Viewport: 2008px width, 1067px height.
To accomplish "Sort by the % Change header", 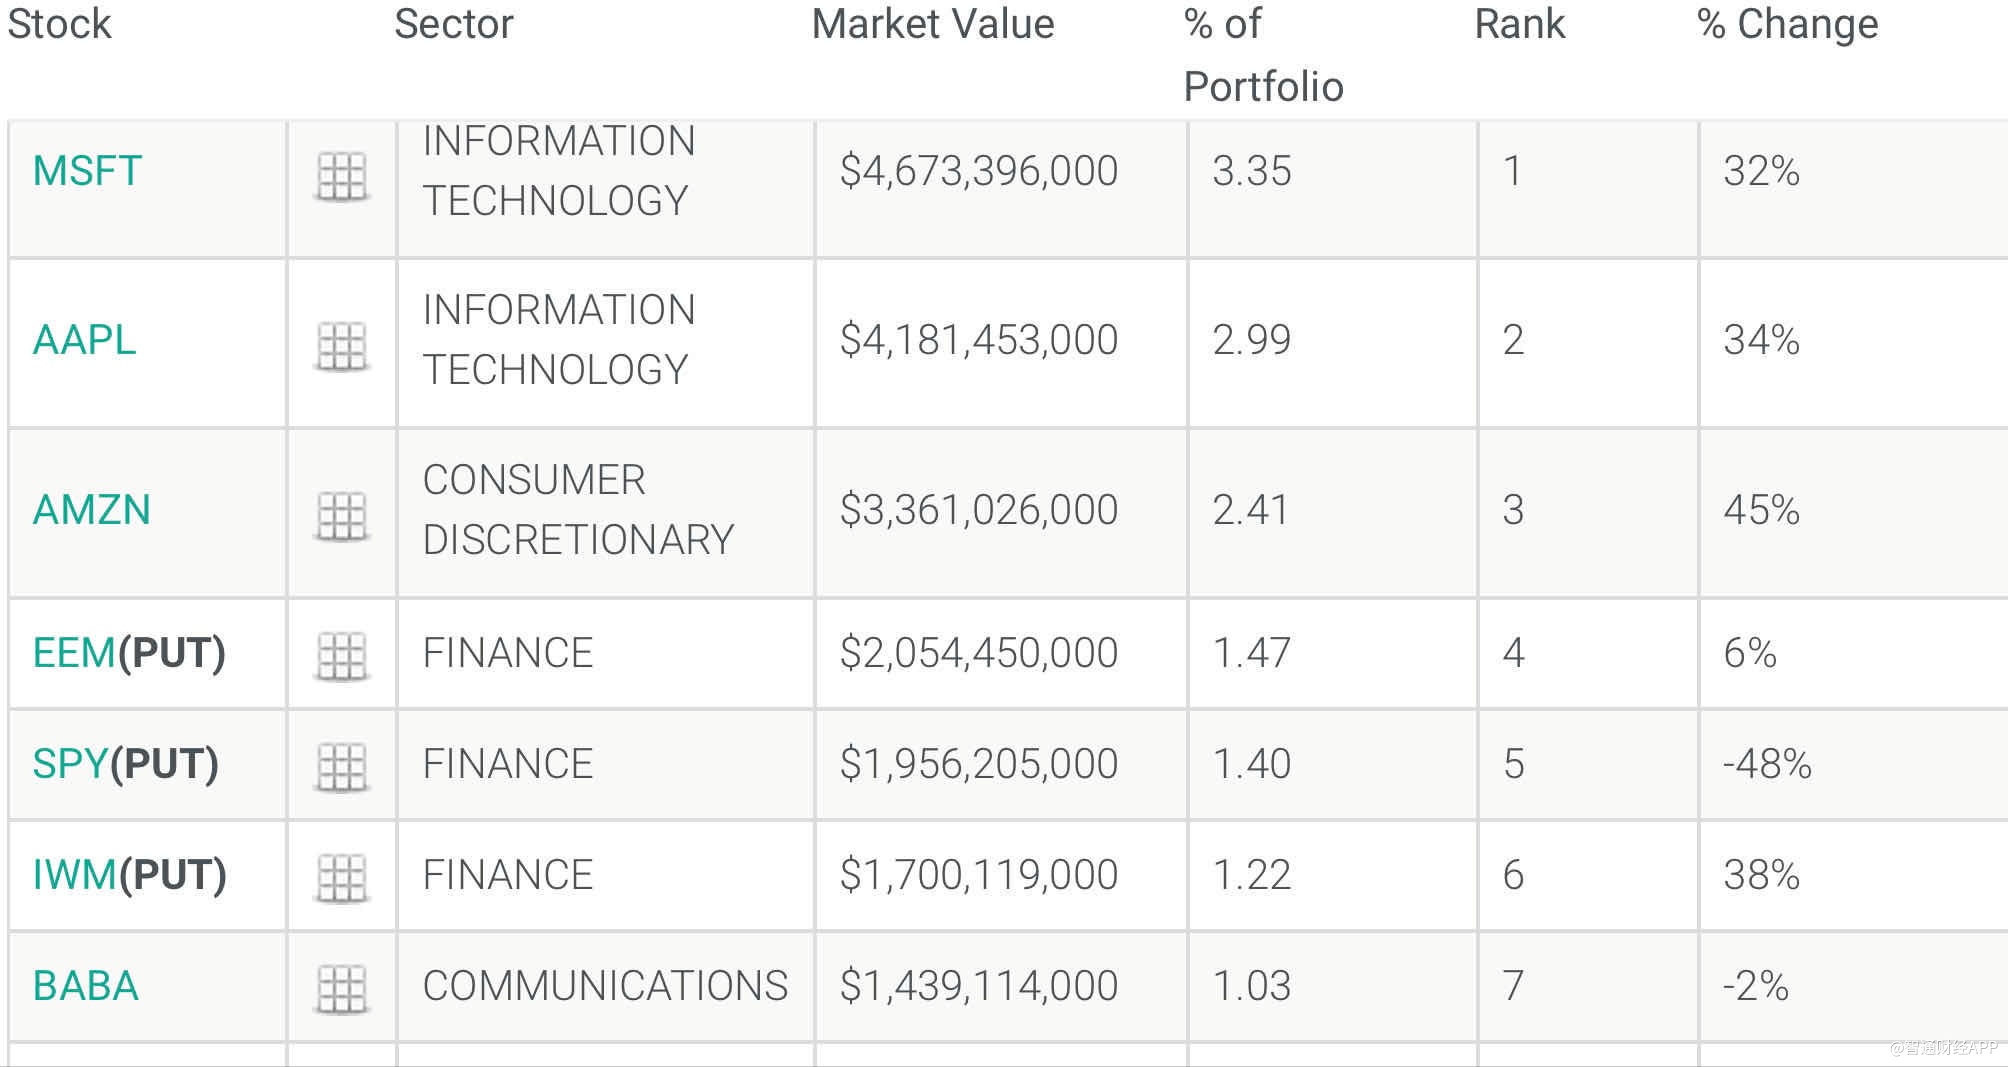I will click(1788, 24).
